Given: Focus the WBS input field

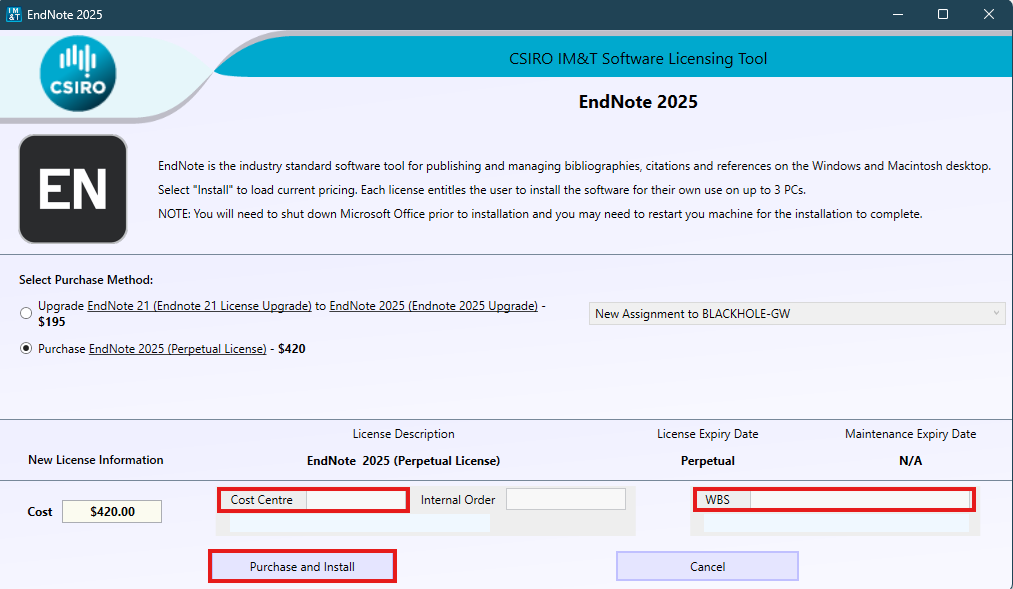Looking at the screenshot, I should (861, 500).
